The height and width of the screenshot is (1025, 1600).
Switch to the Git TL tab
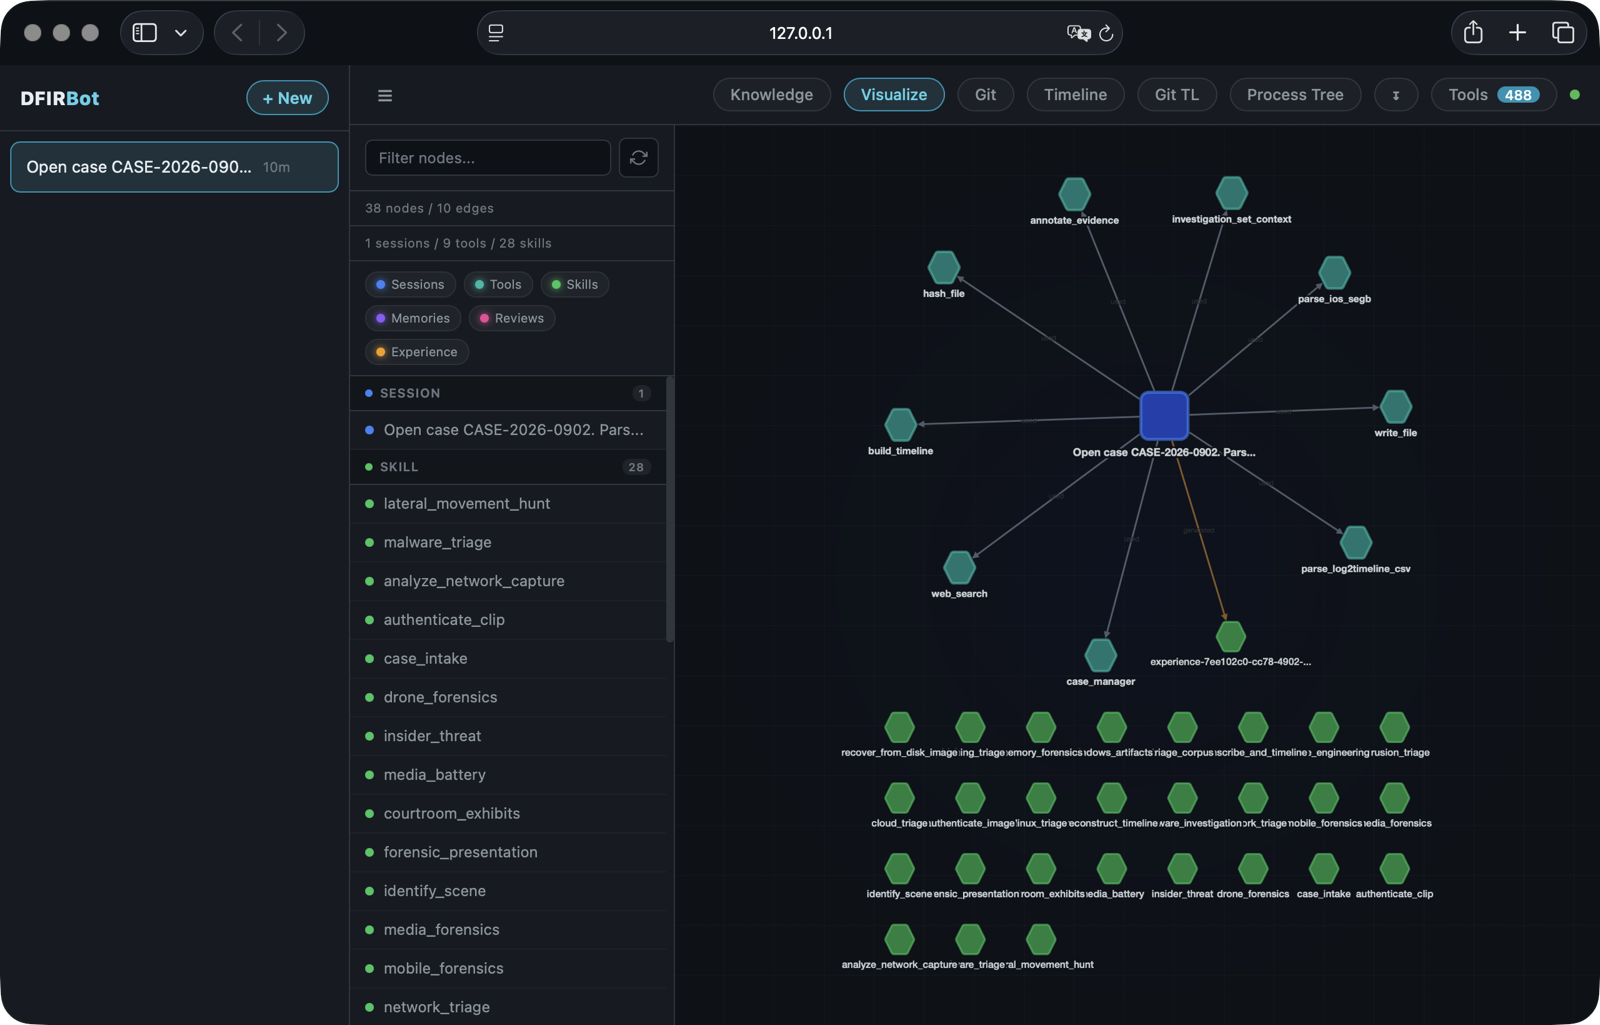[1177, 95]
